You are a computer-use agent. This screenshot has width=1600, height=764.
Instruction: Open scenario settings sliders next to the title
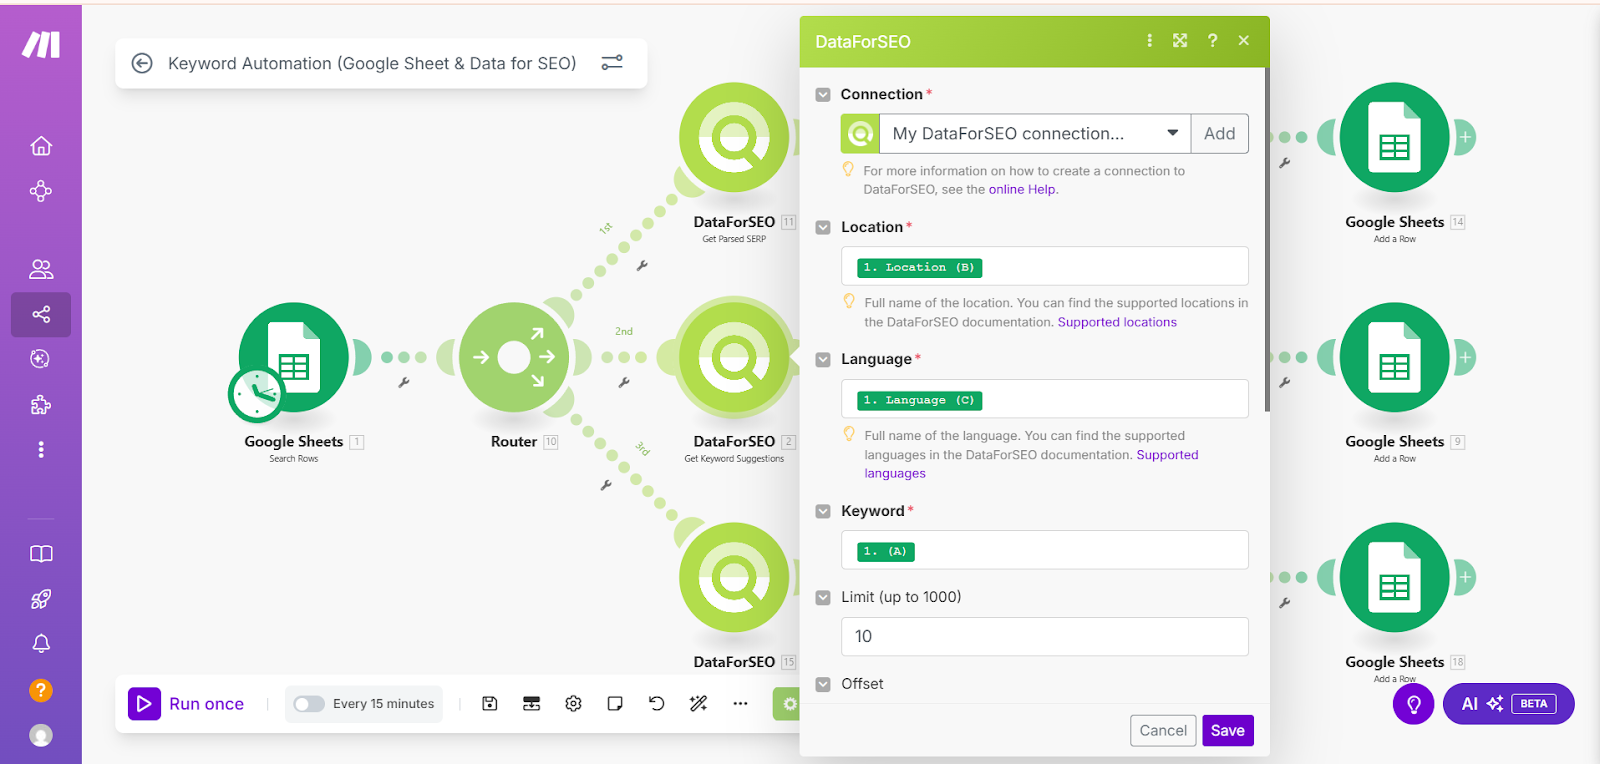[612, 63]
